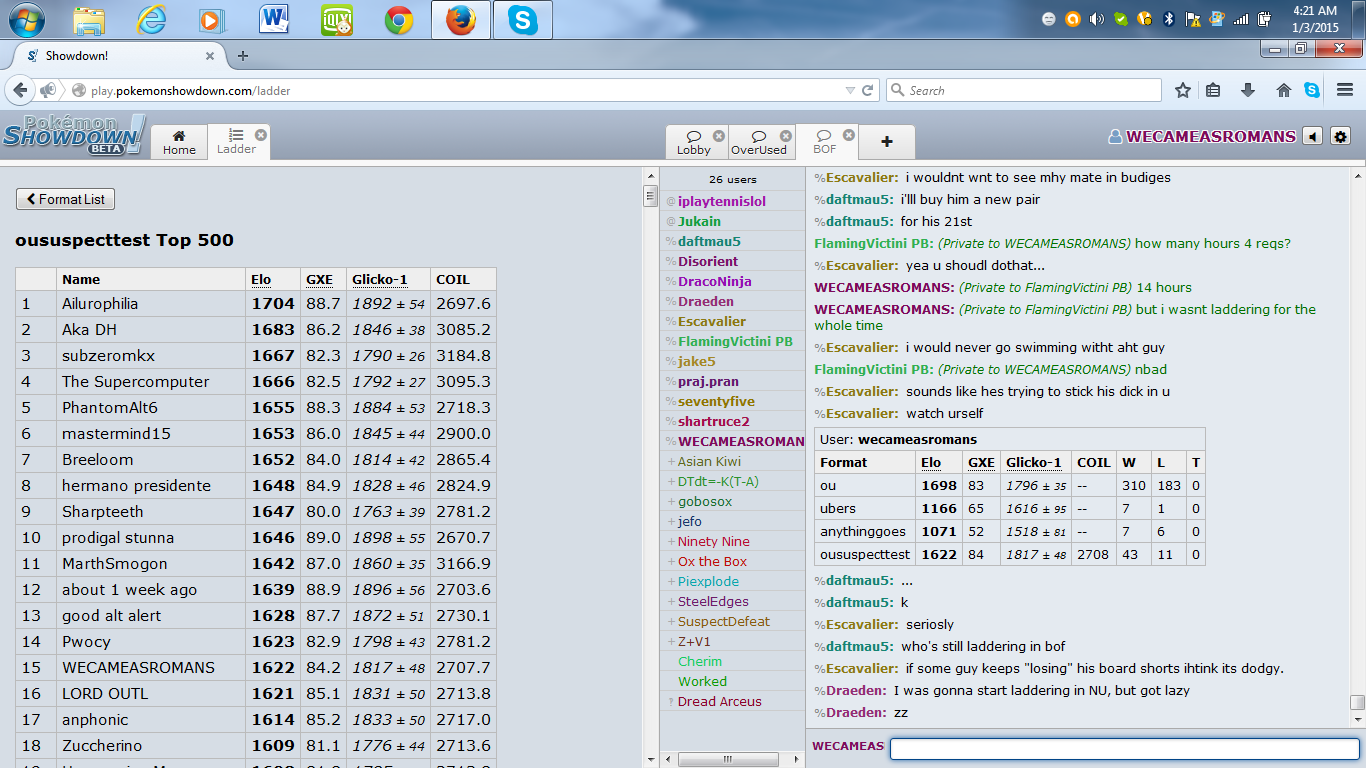Viewport: 1366px width, 768px height.
Task: Click the plus icon to join a room
Action: click(x=886, y=142)
